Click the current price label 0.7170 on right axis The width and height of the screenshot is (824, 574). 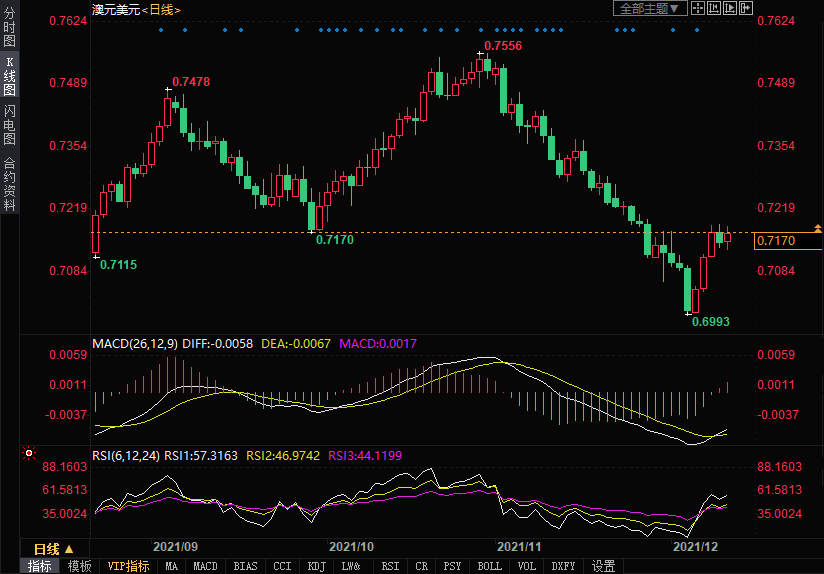(777, 241)
